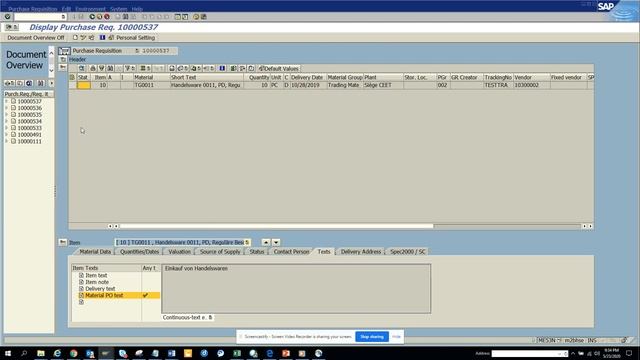This screenshot has width=640, height=360.
Task: Click the binoculars icon in the Document Overview toolbar
Action: [x=41, y=83]
